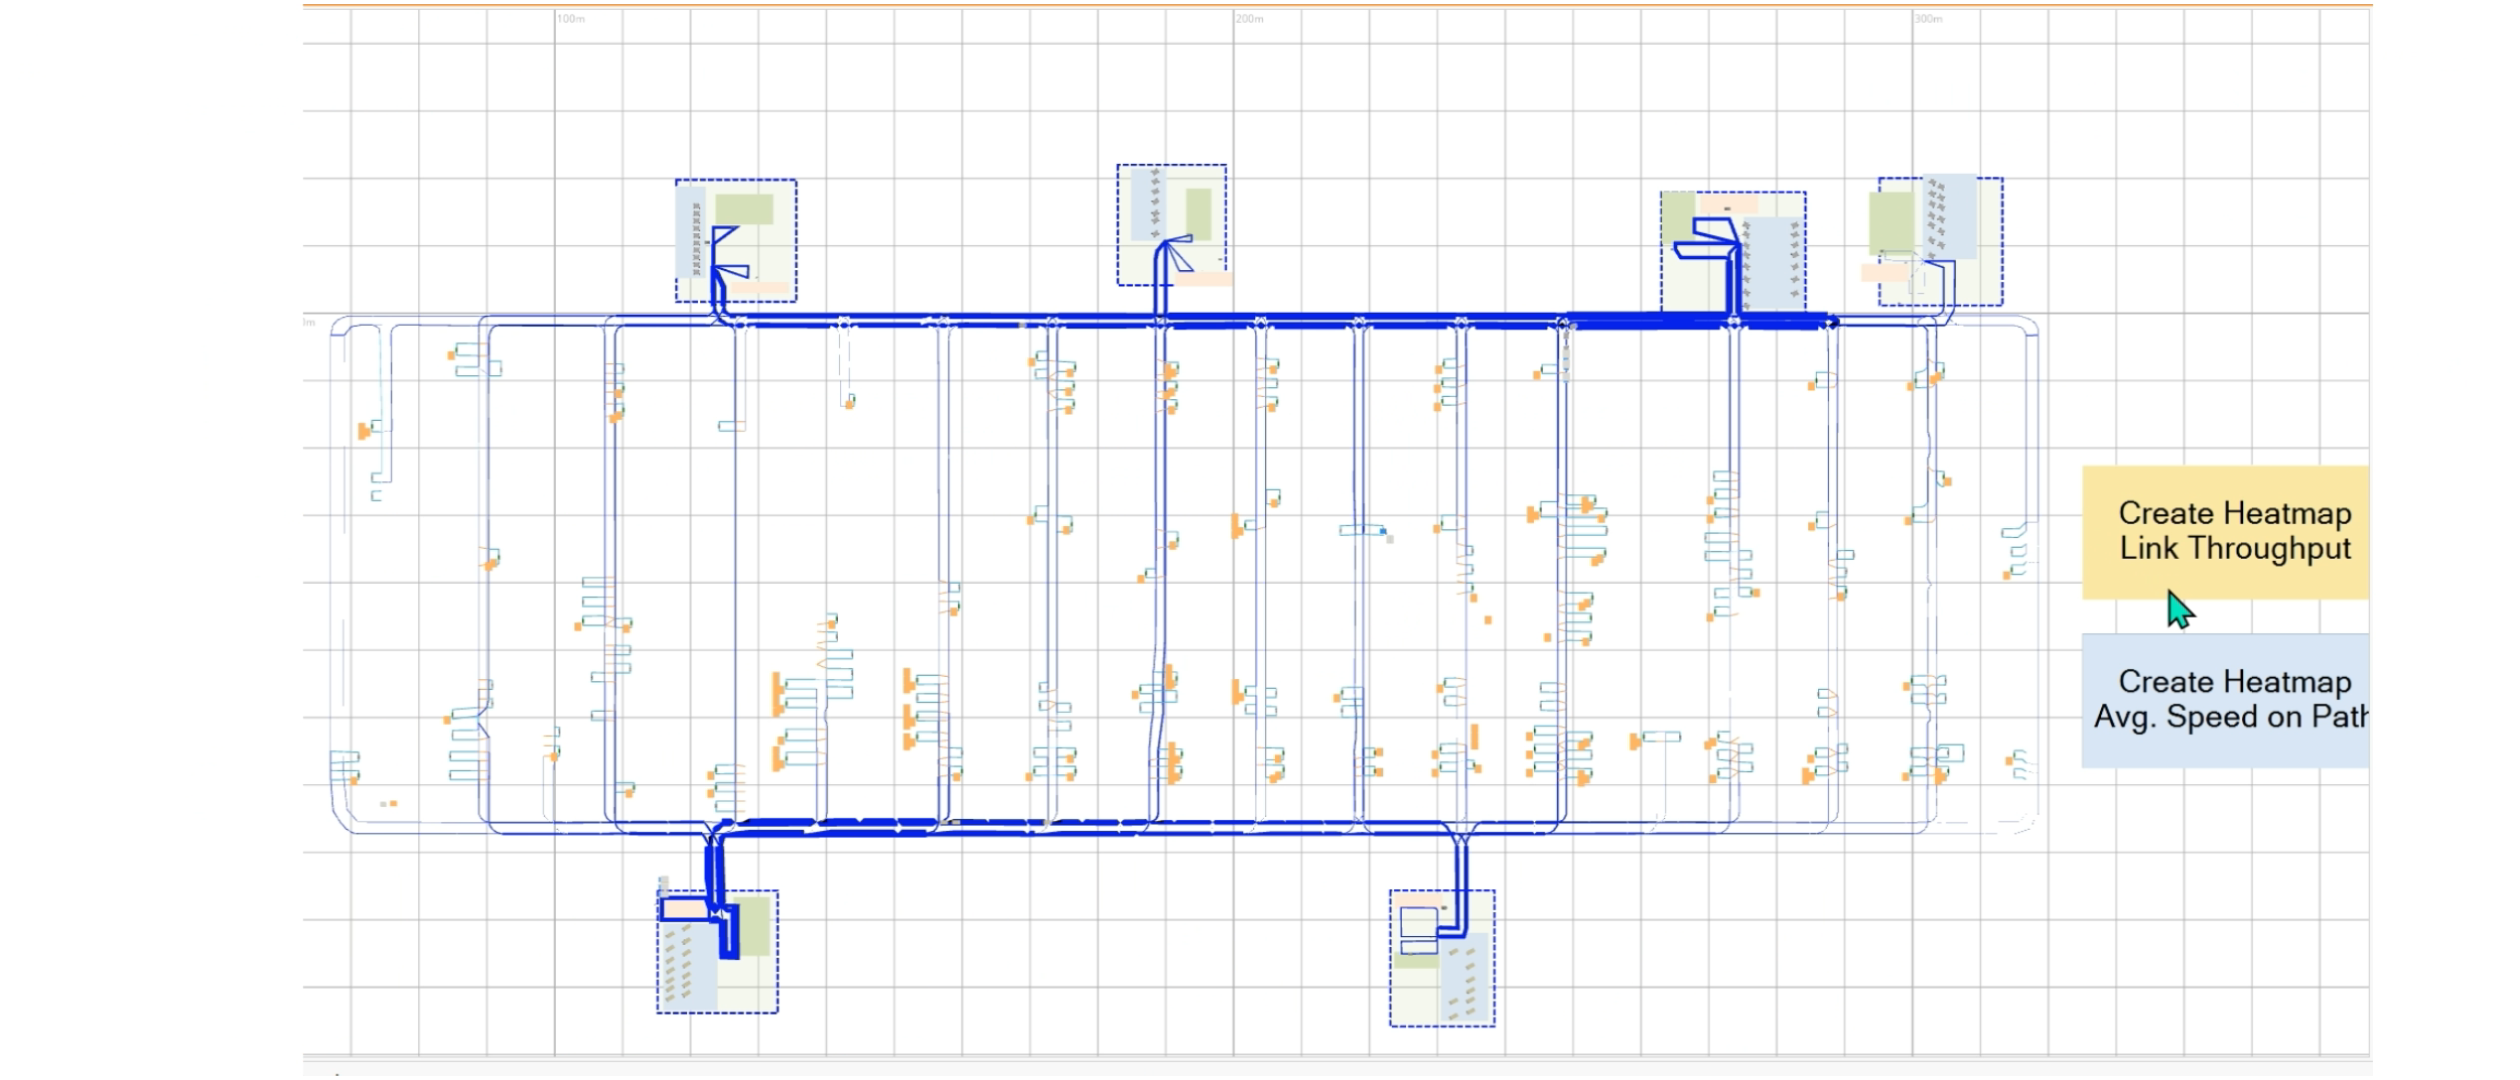This screenshot has width=2520, height=1080.
Task: Click Create Heatmap Link Throughput button
Action: (2225, 532)
